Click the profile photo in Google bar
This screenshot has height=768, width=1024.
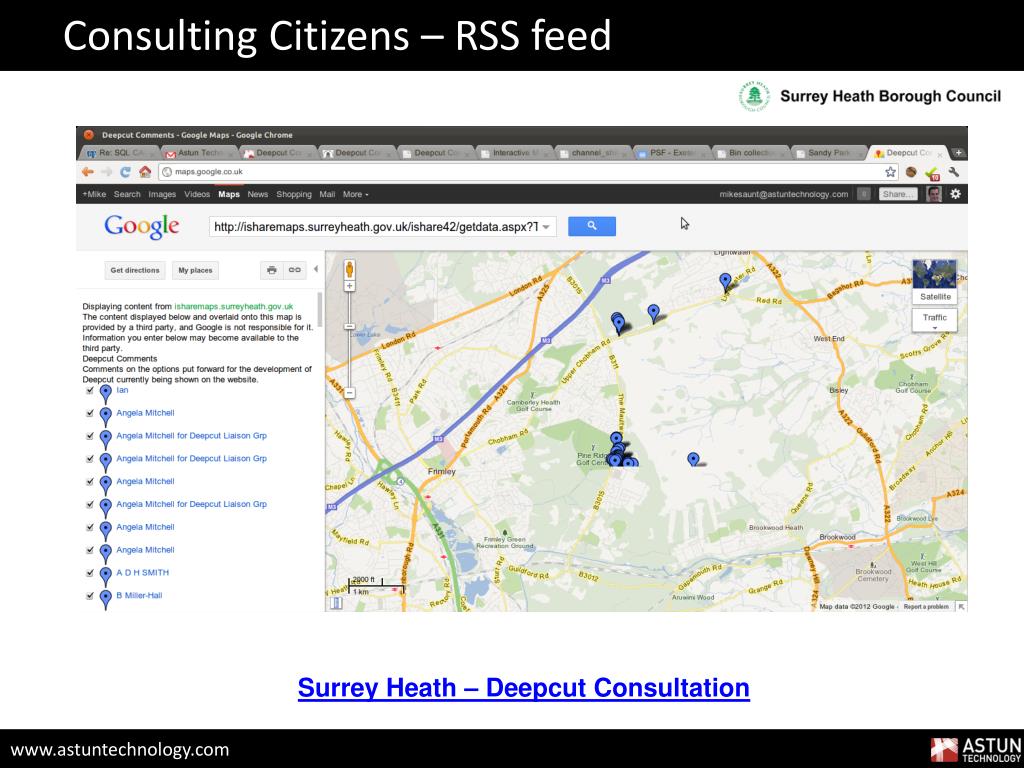click(934, 194)
